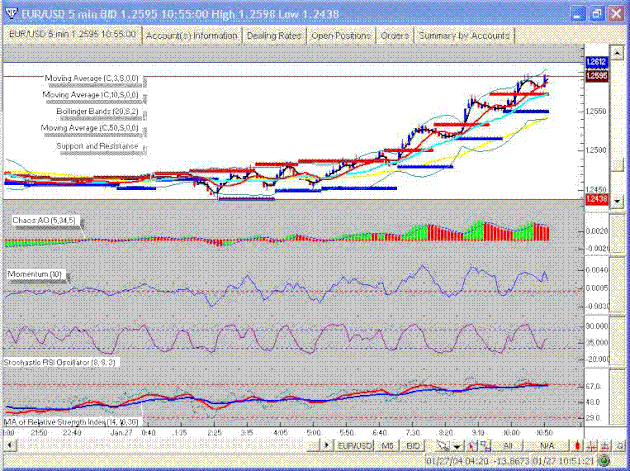Viewport: 630px width, 471px height.
Task: Open the Dealing Rates tab
Action: coord(274,35)
